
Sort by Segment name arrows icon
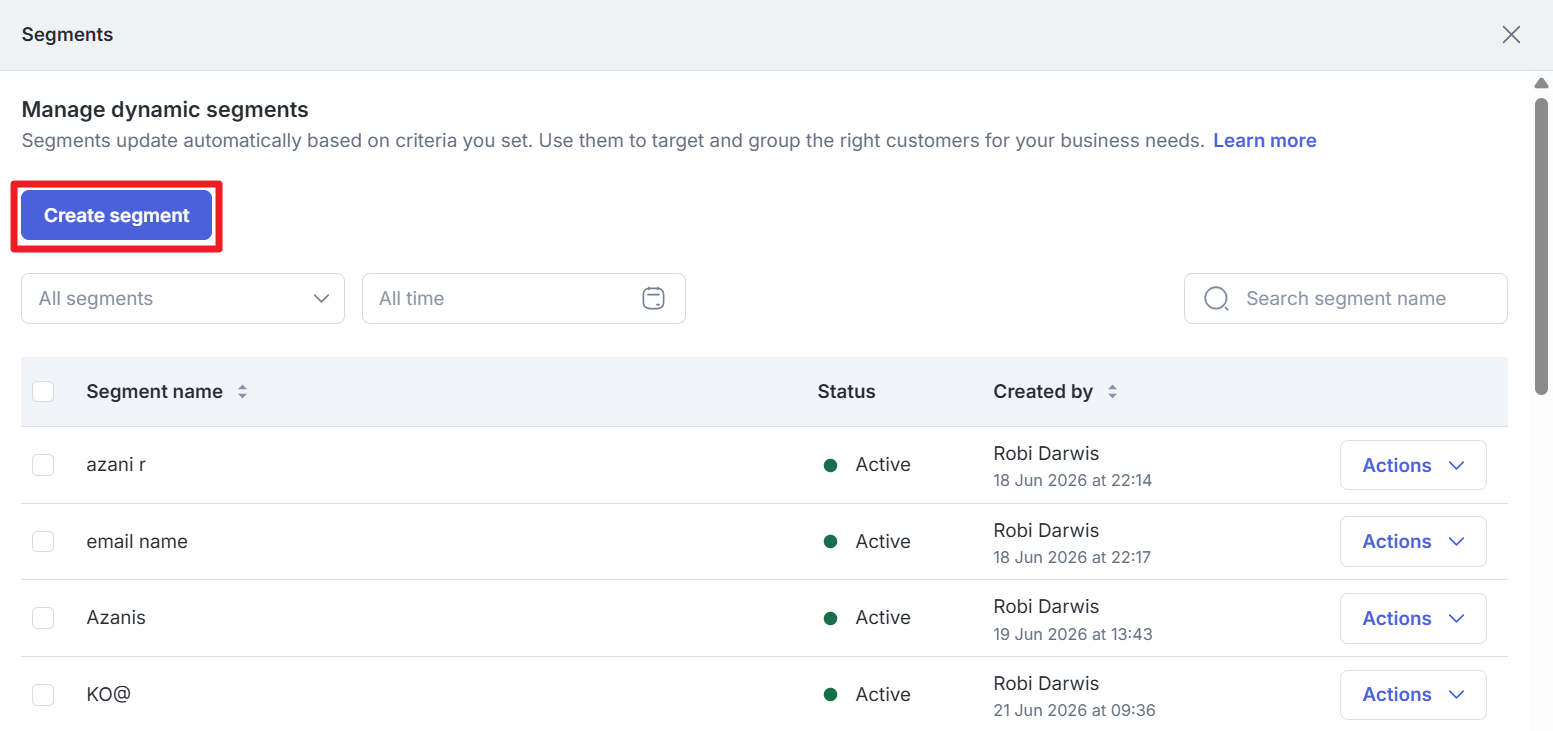242,392
